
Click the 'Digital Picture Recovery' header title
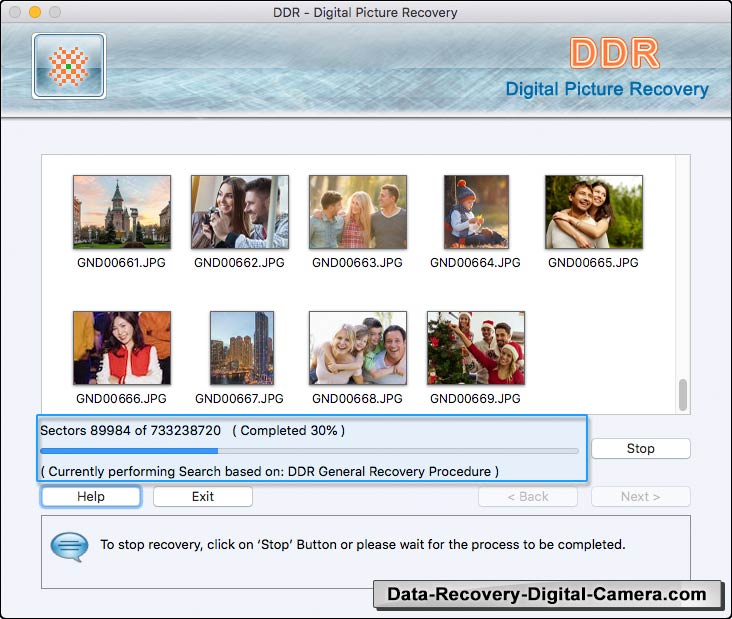click(x=607, y=89)
